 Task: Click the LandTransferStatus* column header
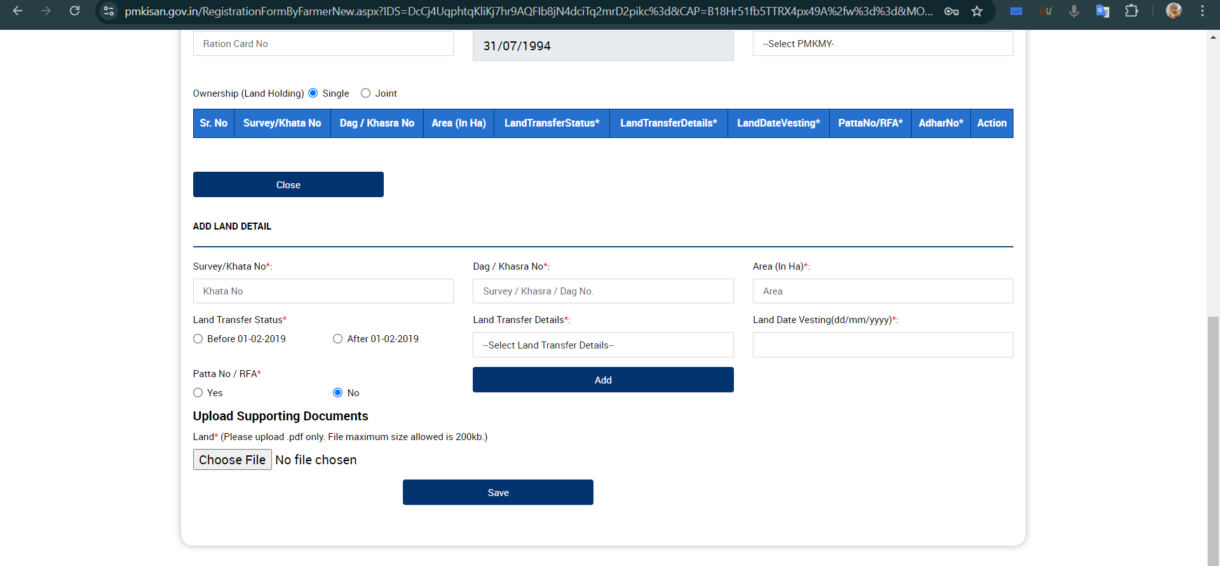click(x=552, y=123)
